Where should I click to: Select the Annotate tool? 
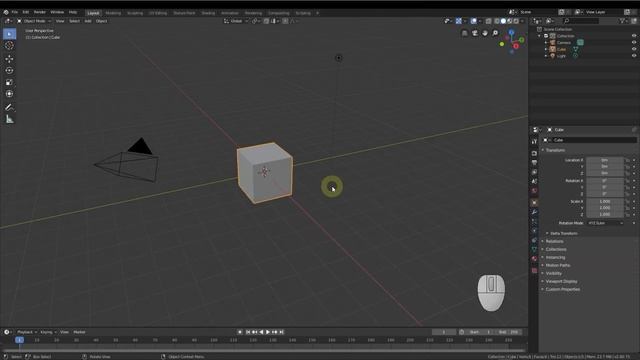click(9, 107)
